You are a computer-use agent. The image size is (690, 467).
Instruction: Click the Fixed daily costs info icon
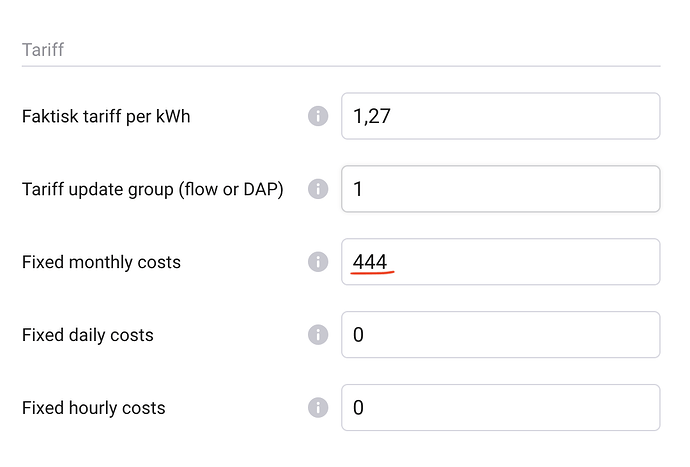coord(318,335)
